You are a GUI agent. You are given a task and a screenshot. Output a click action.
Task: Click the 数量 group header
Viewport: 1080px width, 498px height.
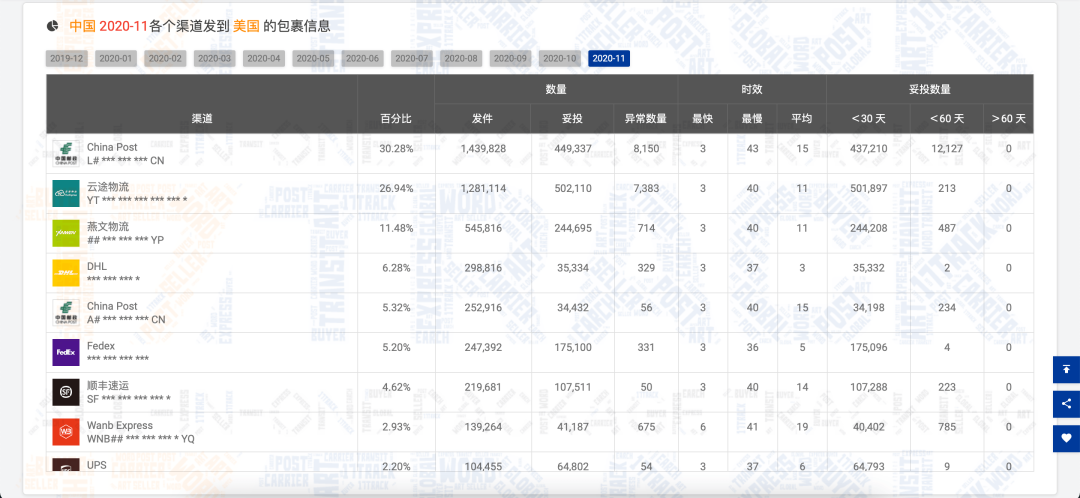[x=556, y=89]
